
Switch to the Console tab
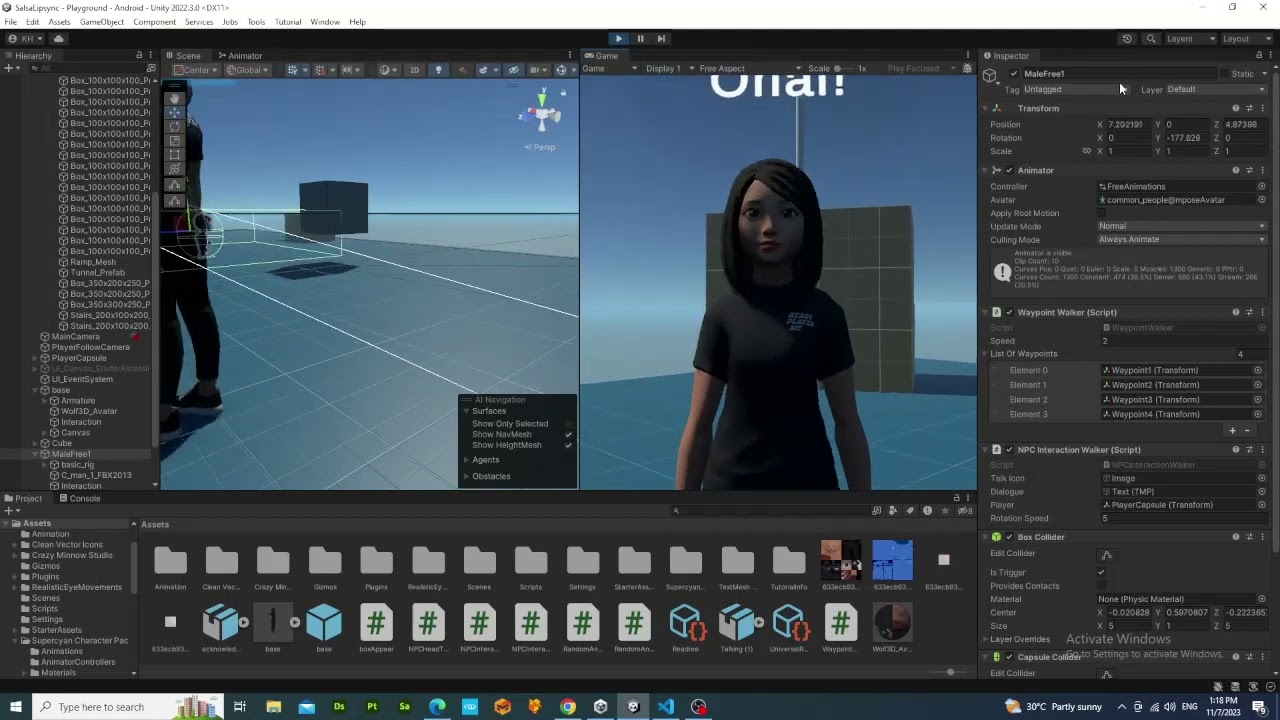pyautogui.click(x=80, y=498)
